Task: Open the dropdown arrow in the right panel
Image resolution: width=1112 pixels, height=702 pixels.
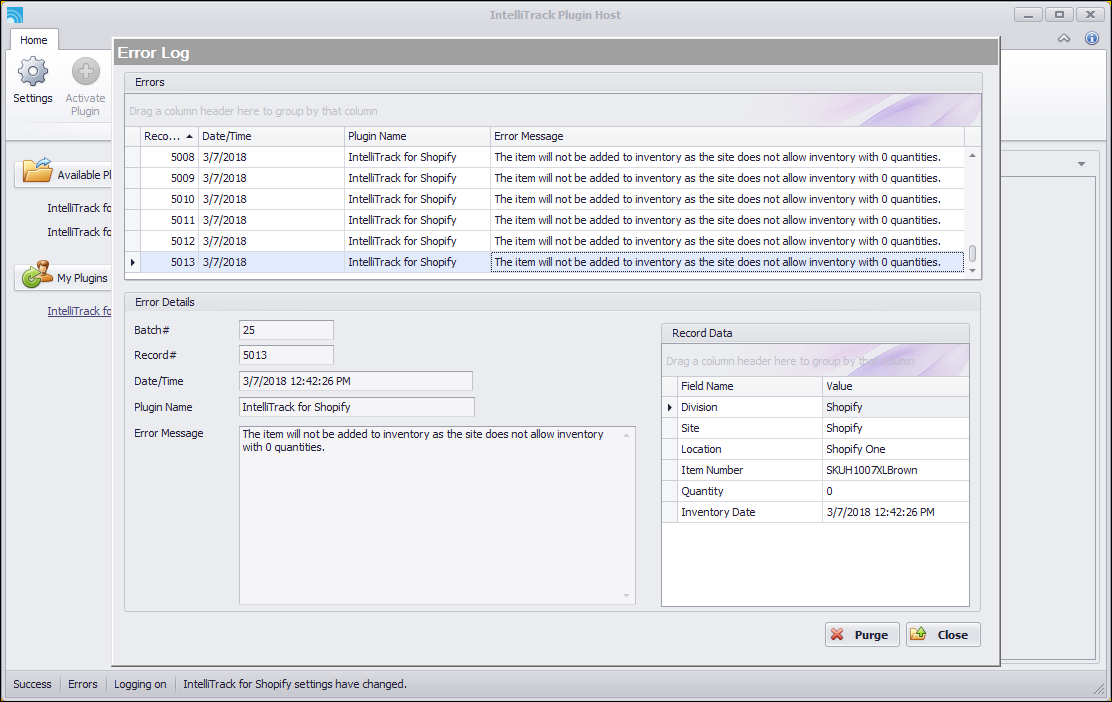Action: pos(1081,164)
